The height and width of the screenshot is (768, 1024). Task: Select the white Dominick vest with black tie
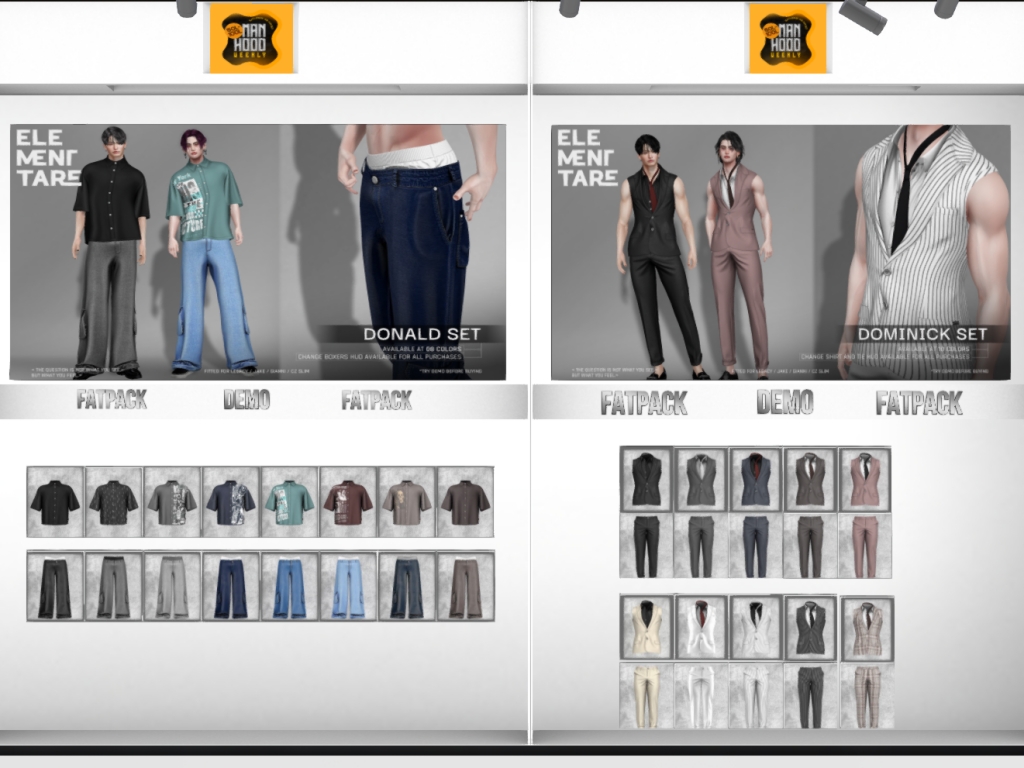[x=756, y=628]
